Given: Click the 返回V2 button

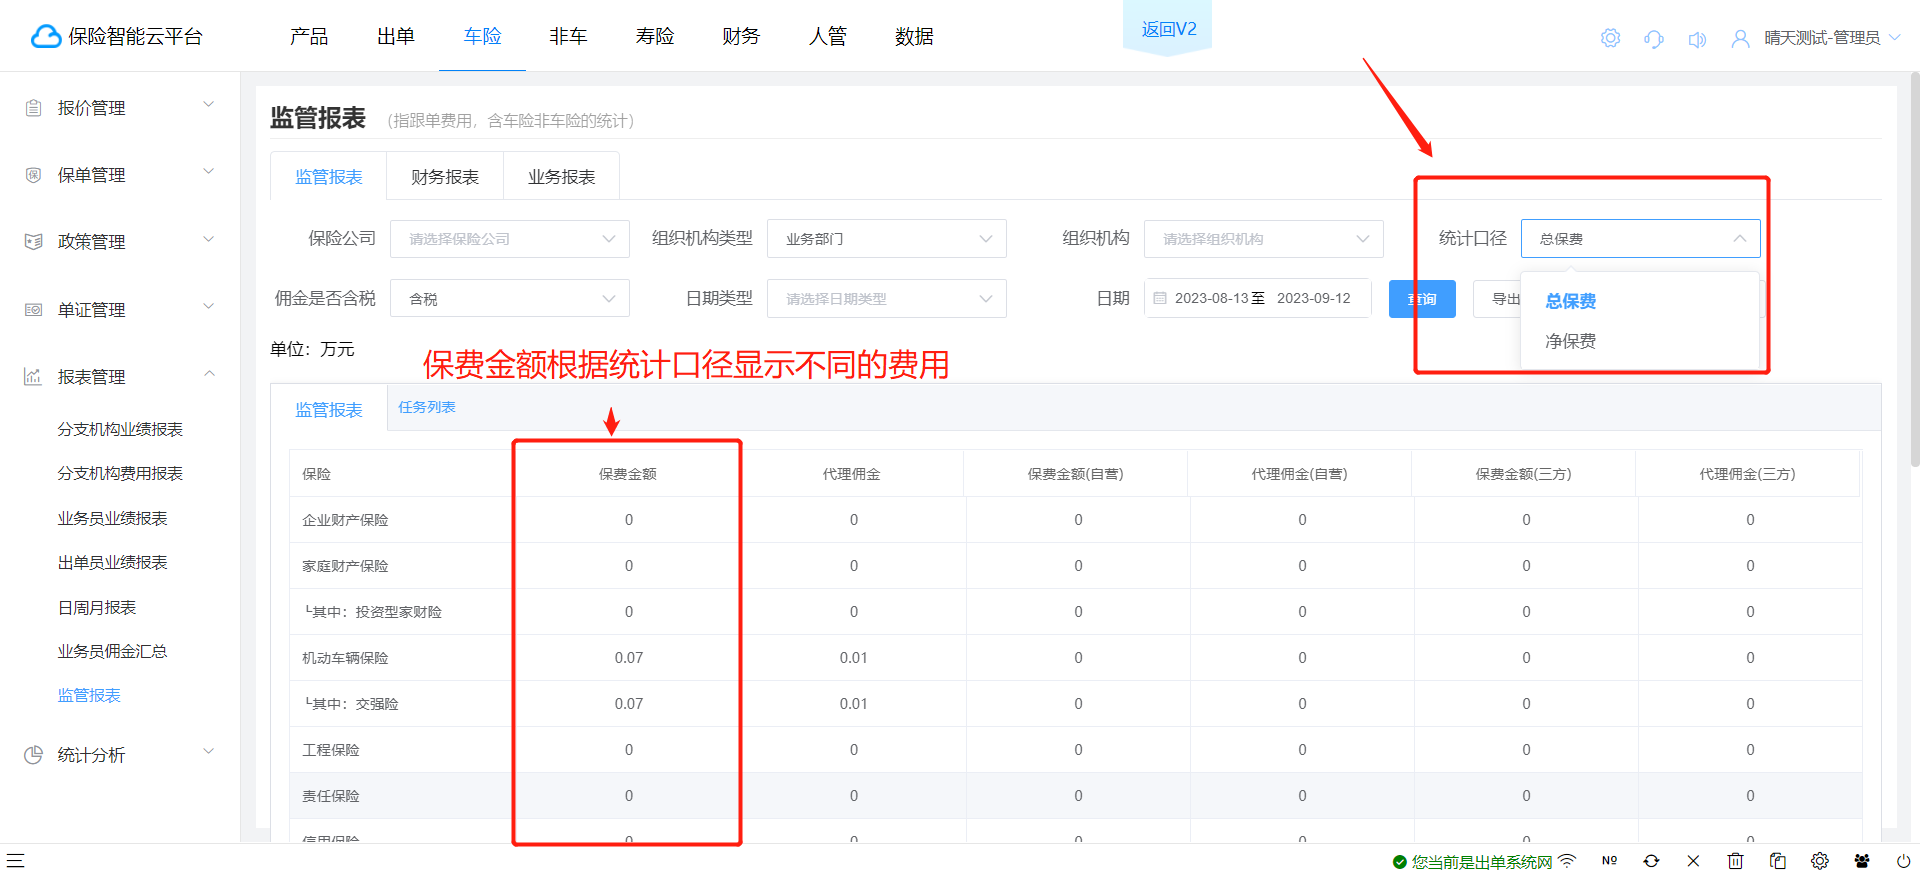Looking at the screenshot, I should click(1168, 29).
